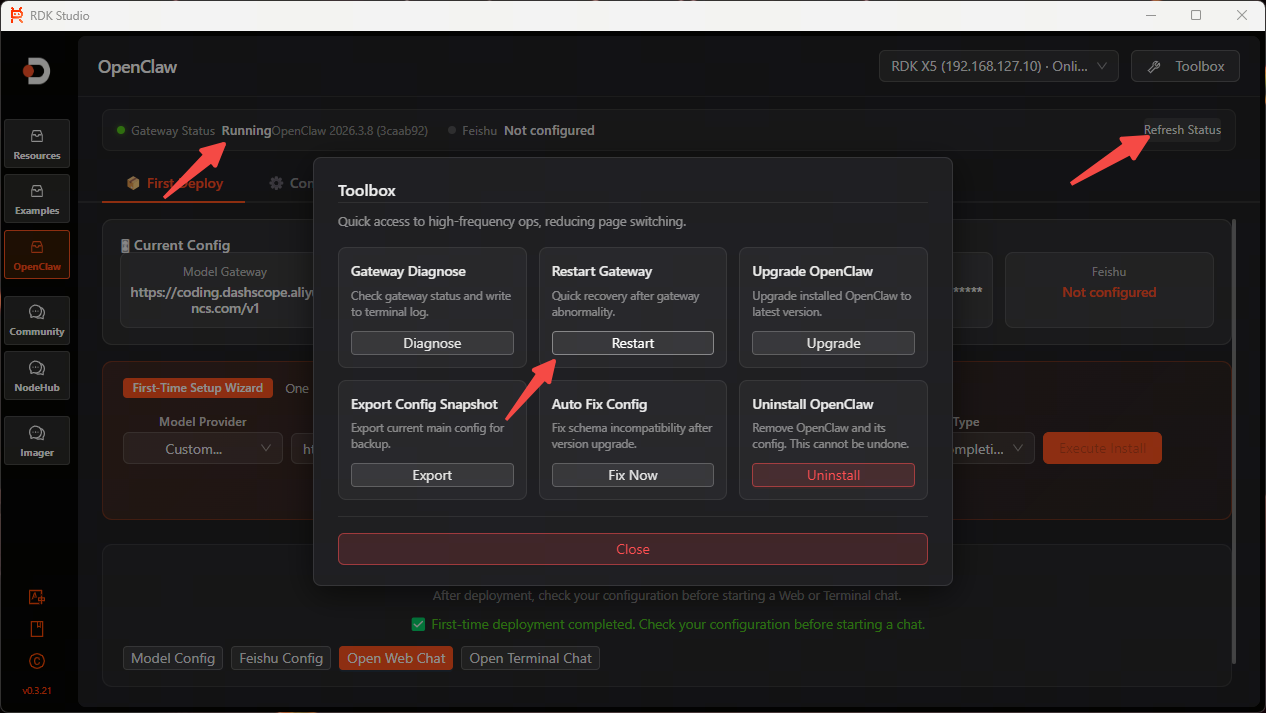
Task: Click Refresh Status
Action: [x=1182, y=130]
